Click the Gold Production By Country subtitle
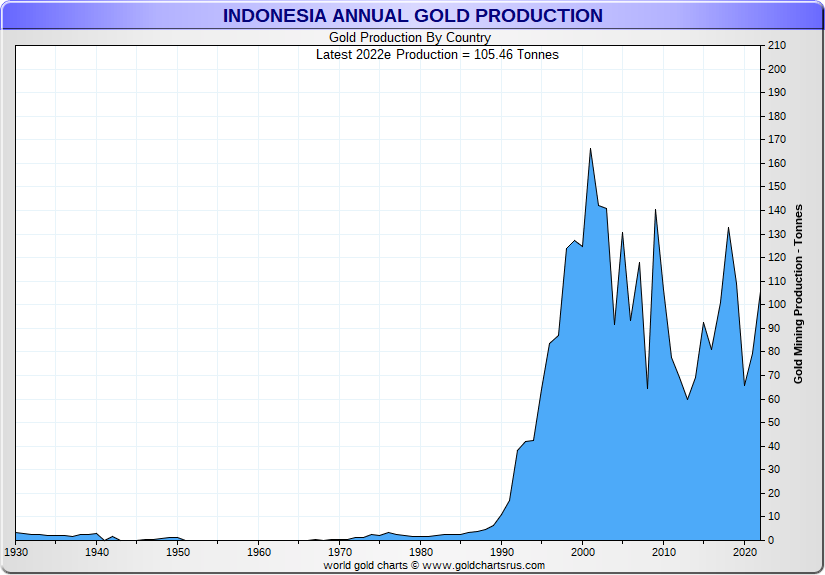The image size is (825, 575). (410, 38)
